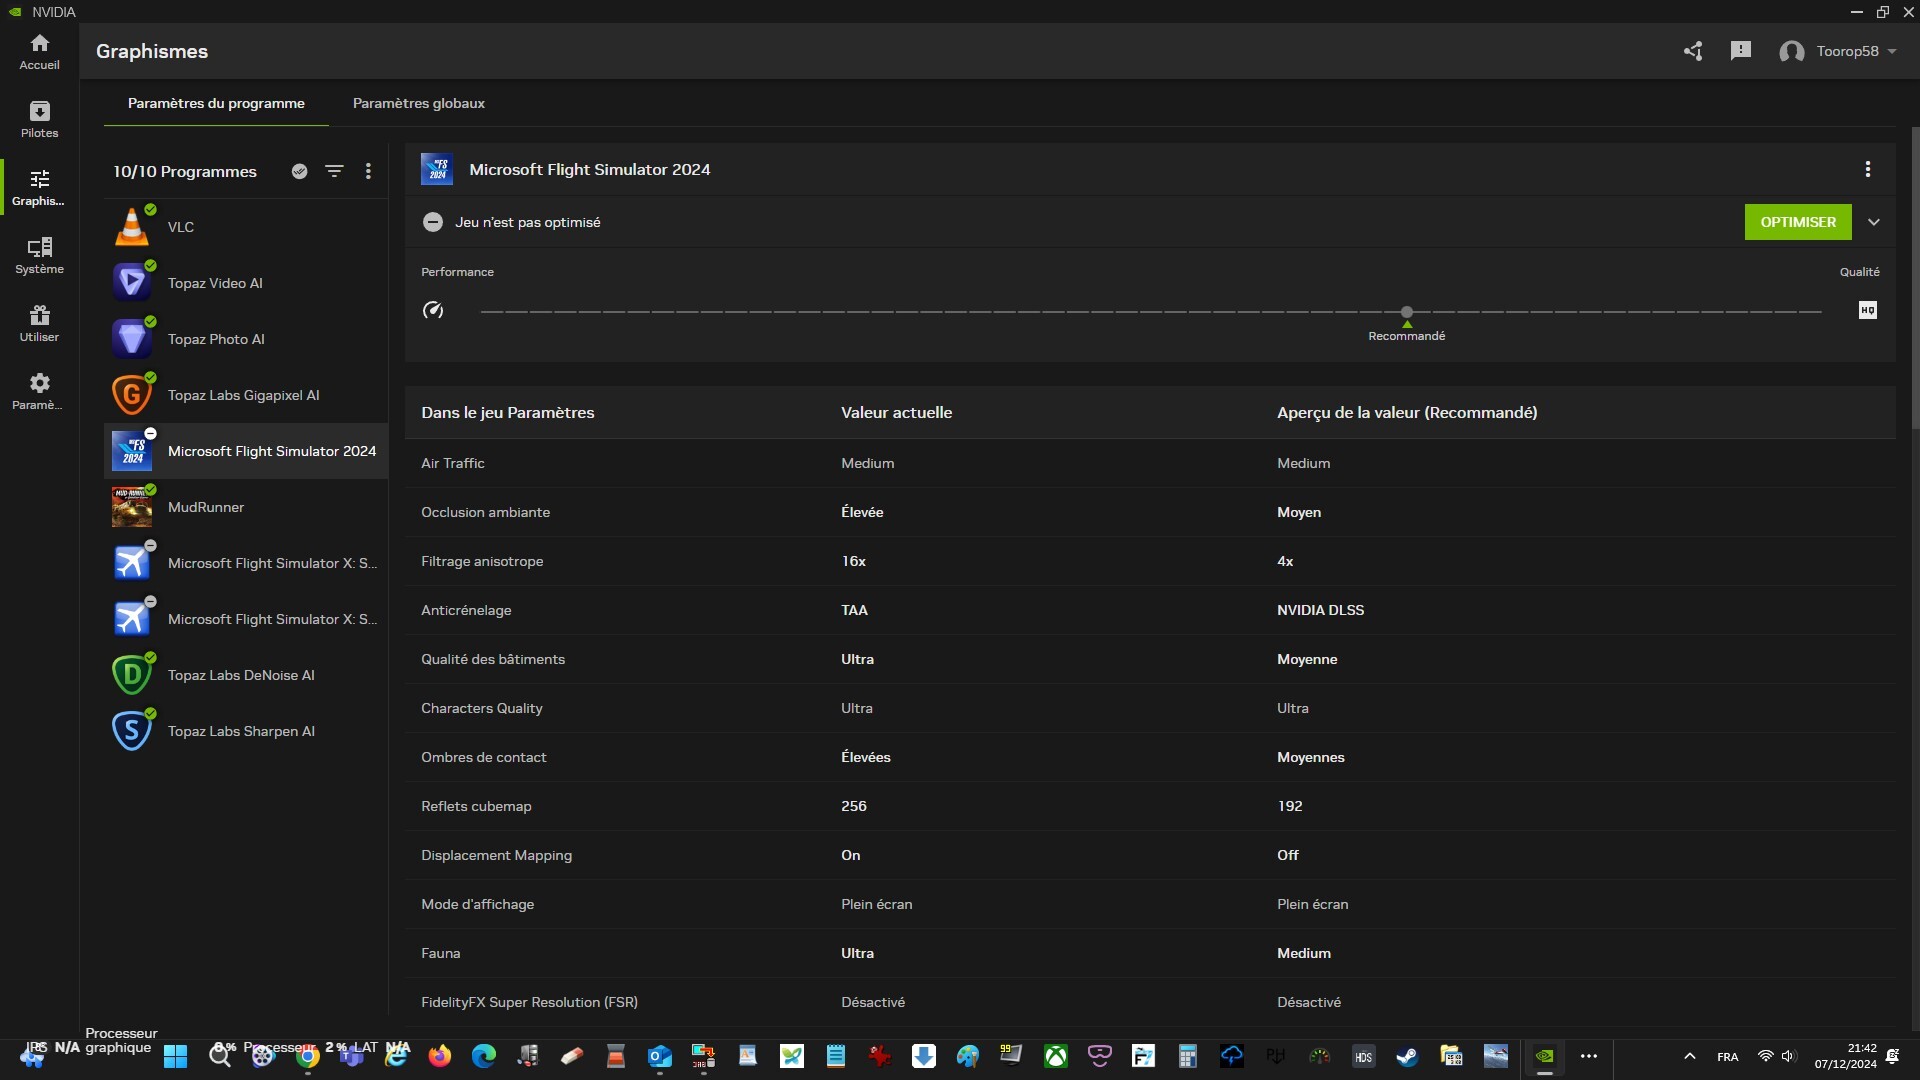Switch to Paramètres du programme tab

point(216,103)
